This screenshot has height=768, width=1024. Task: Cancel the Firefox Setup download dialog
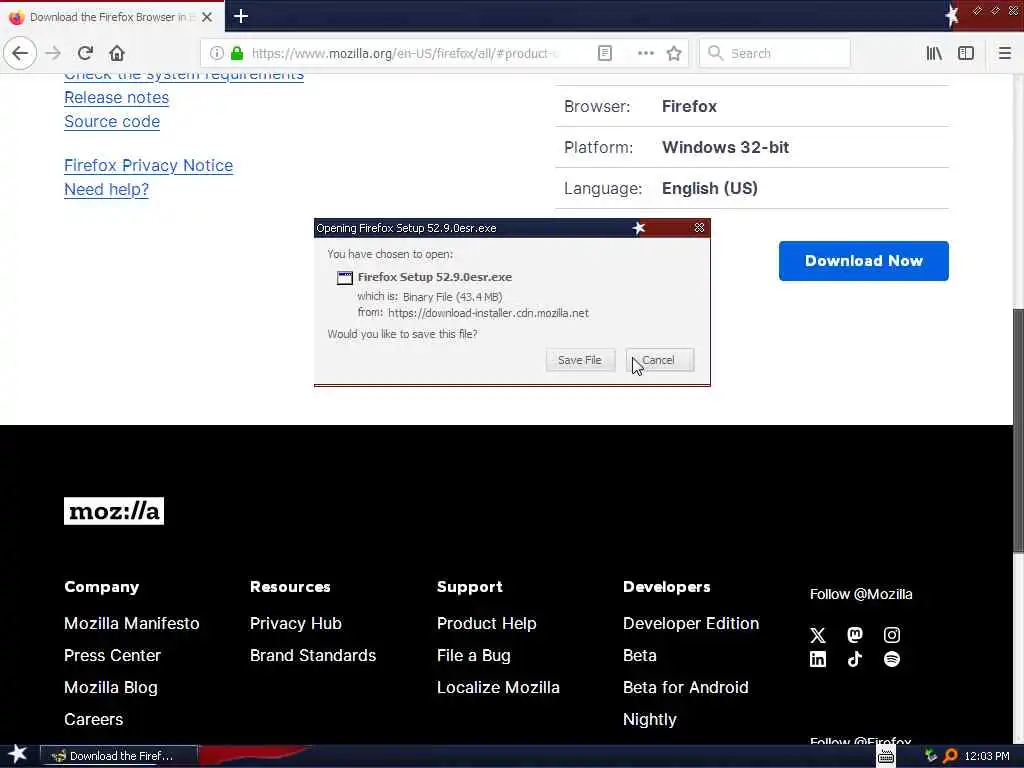(660, 360)
